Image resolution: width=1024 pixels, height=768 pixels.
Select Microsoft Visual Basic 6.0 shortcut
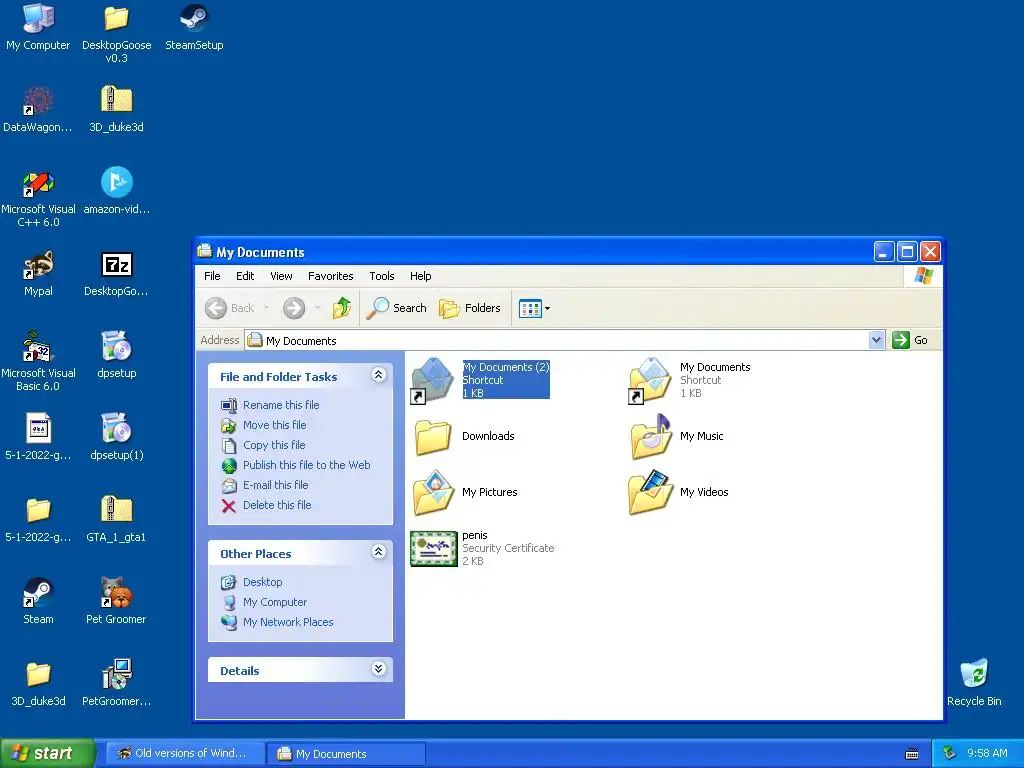(x=38, y=362)
